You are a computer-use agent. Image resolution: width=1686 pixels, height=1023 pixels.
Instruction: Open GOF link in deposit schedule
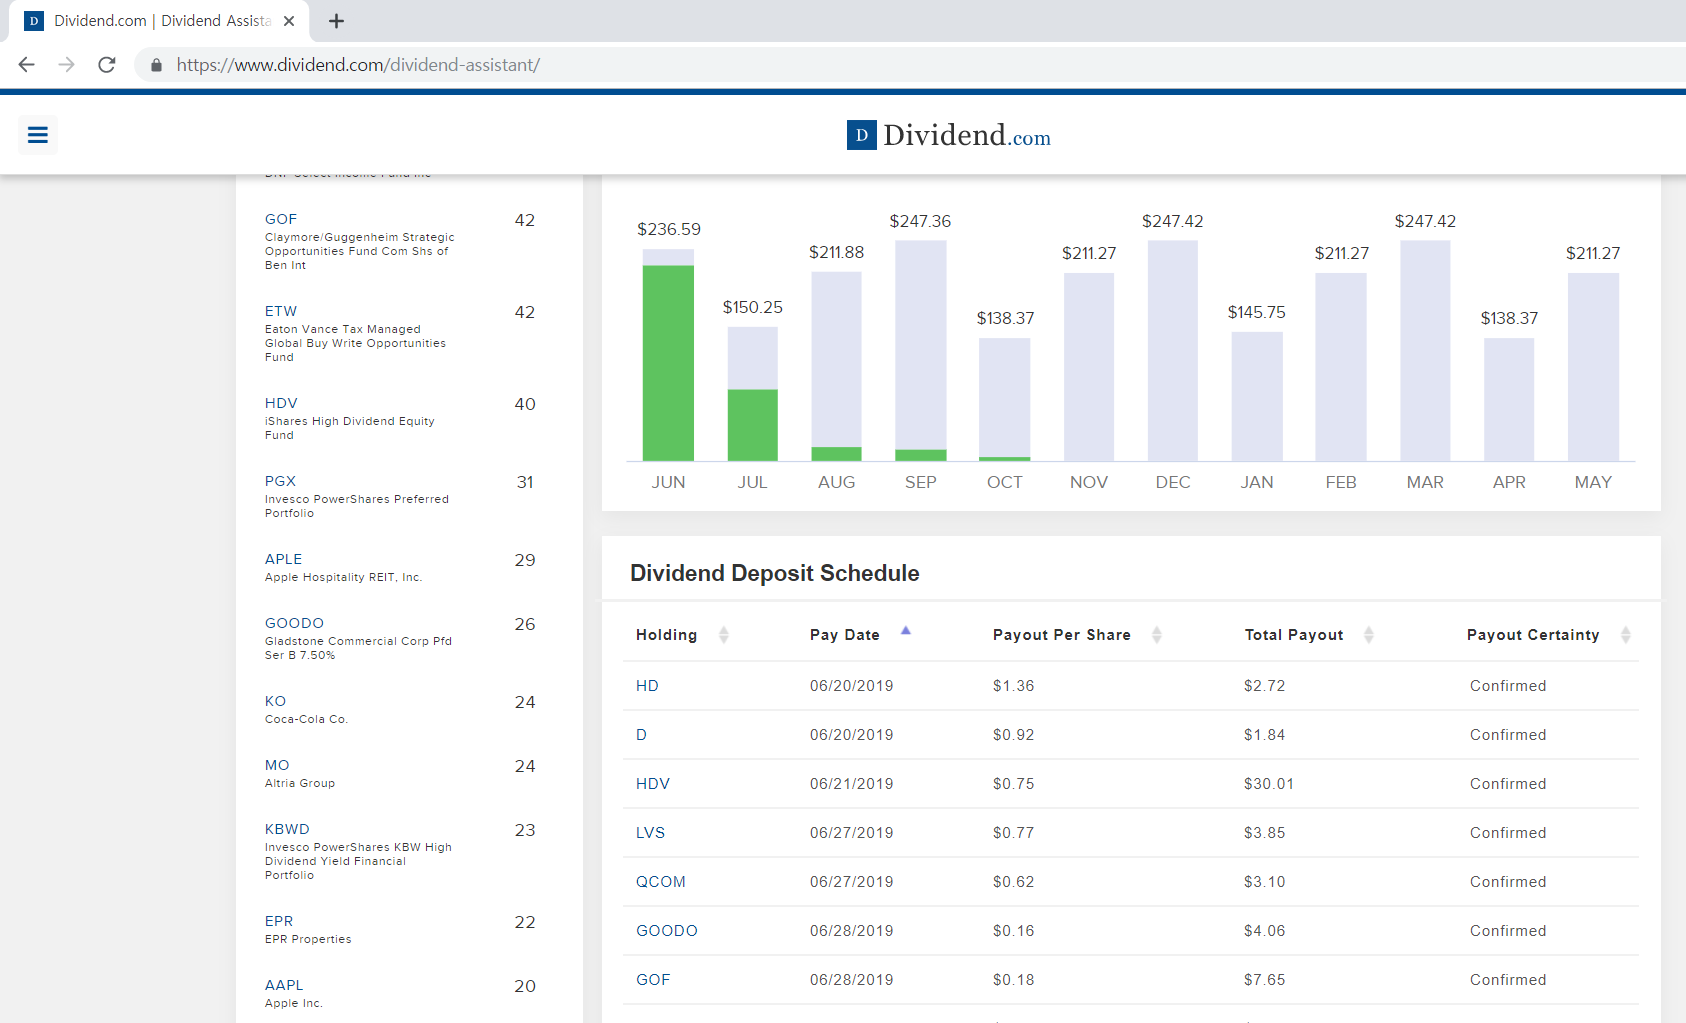click(653, 980)
